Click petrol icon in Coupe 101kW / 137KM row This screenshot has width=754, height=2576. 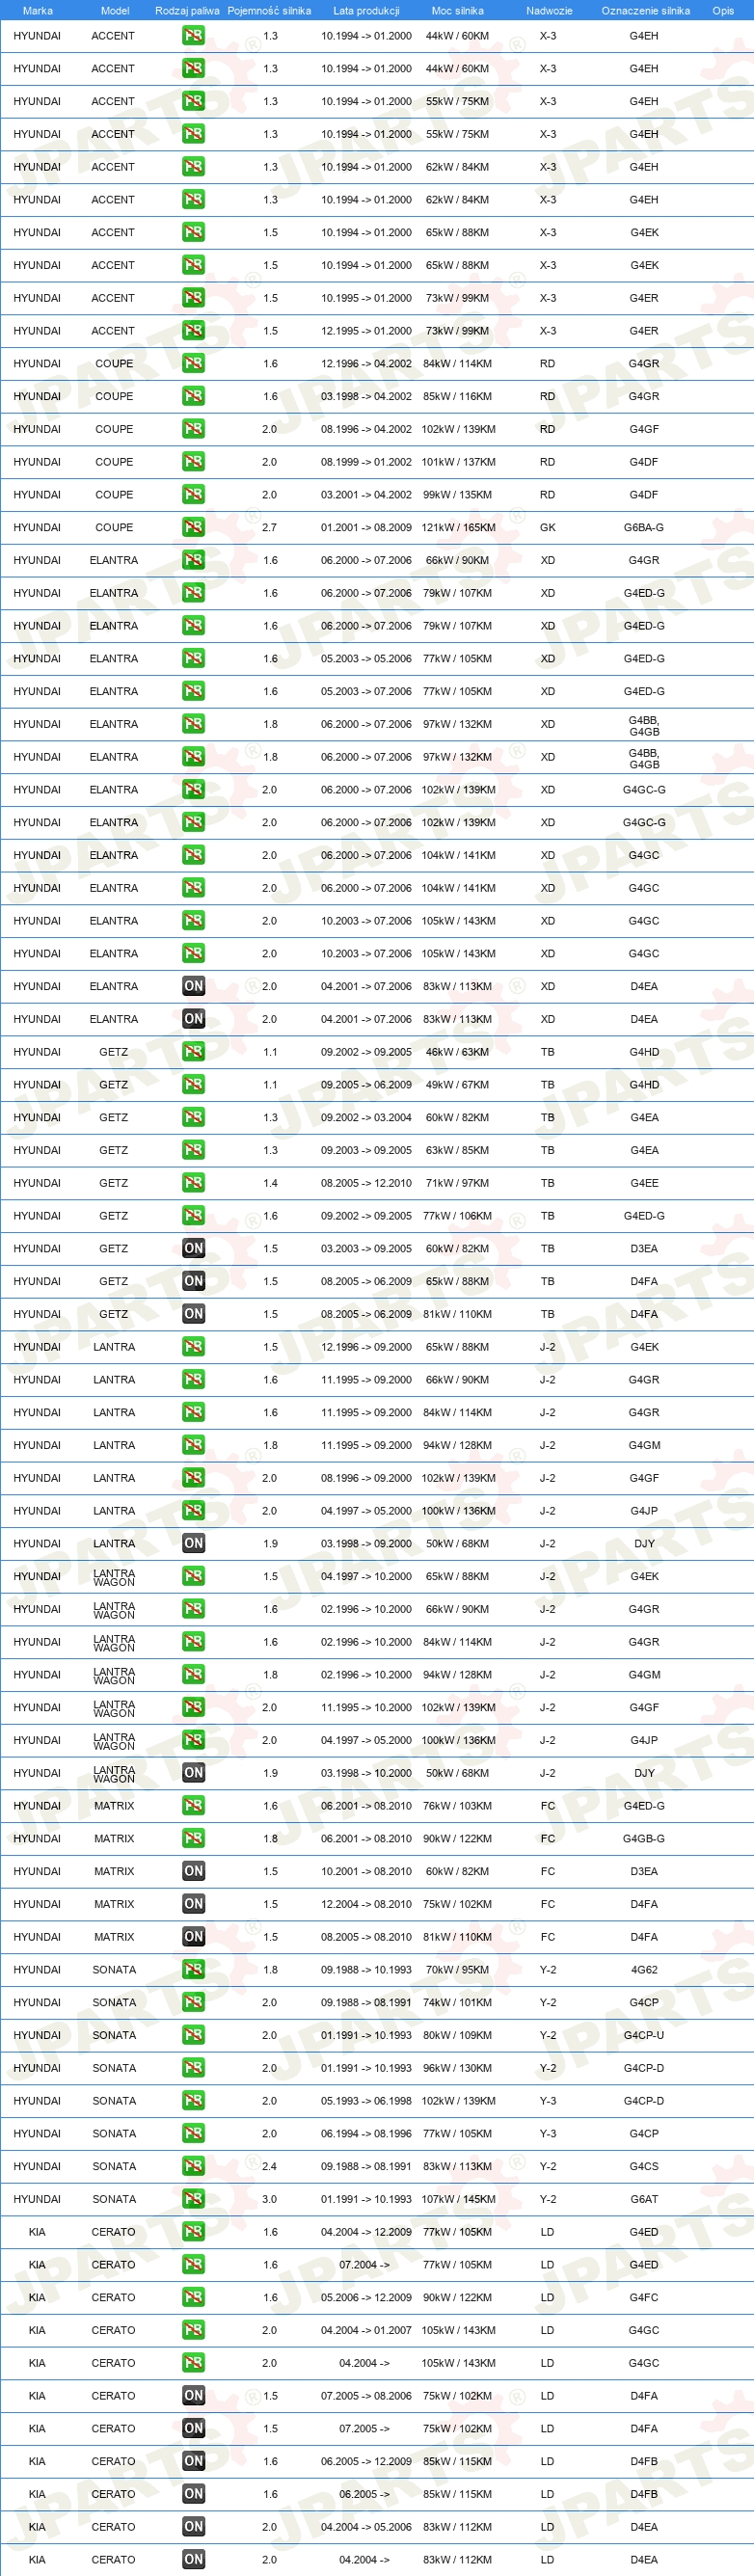pyautogui.click(x=193, y=462)
